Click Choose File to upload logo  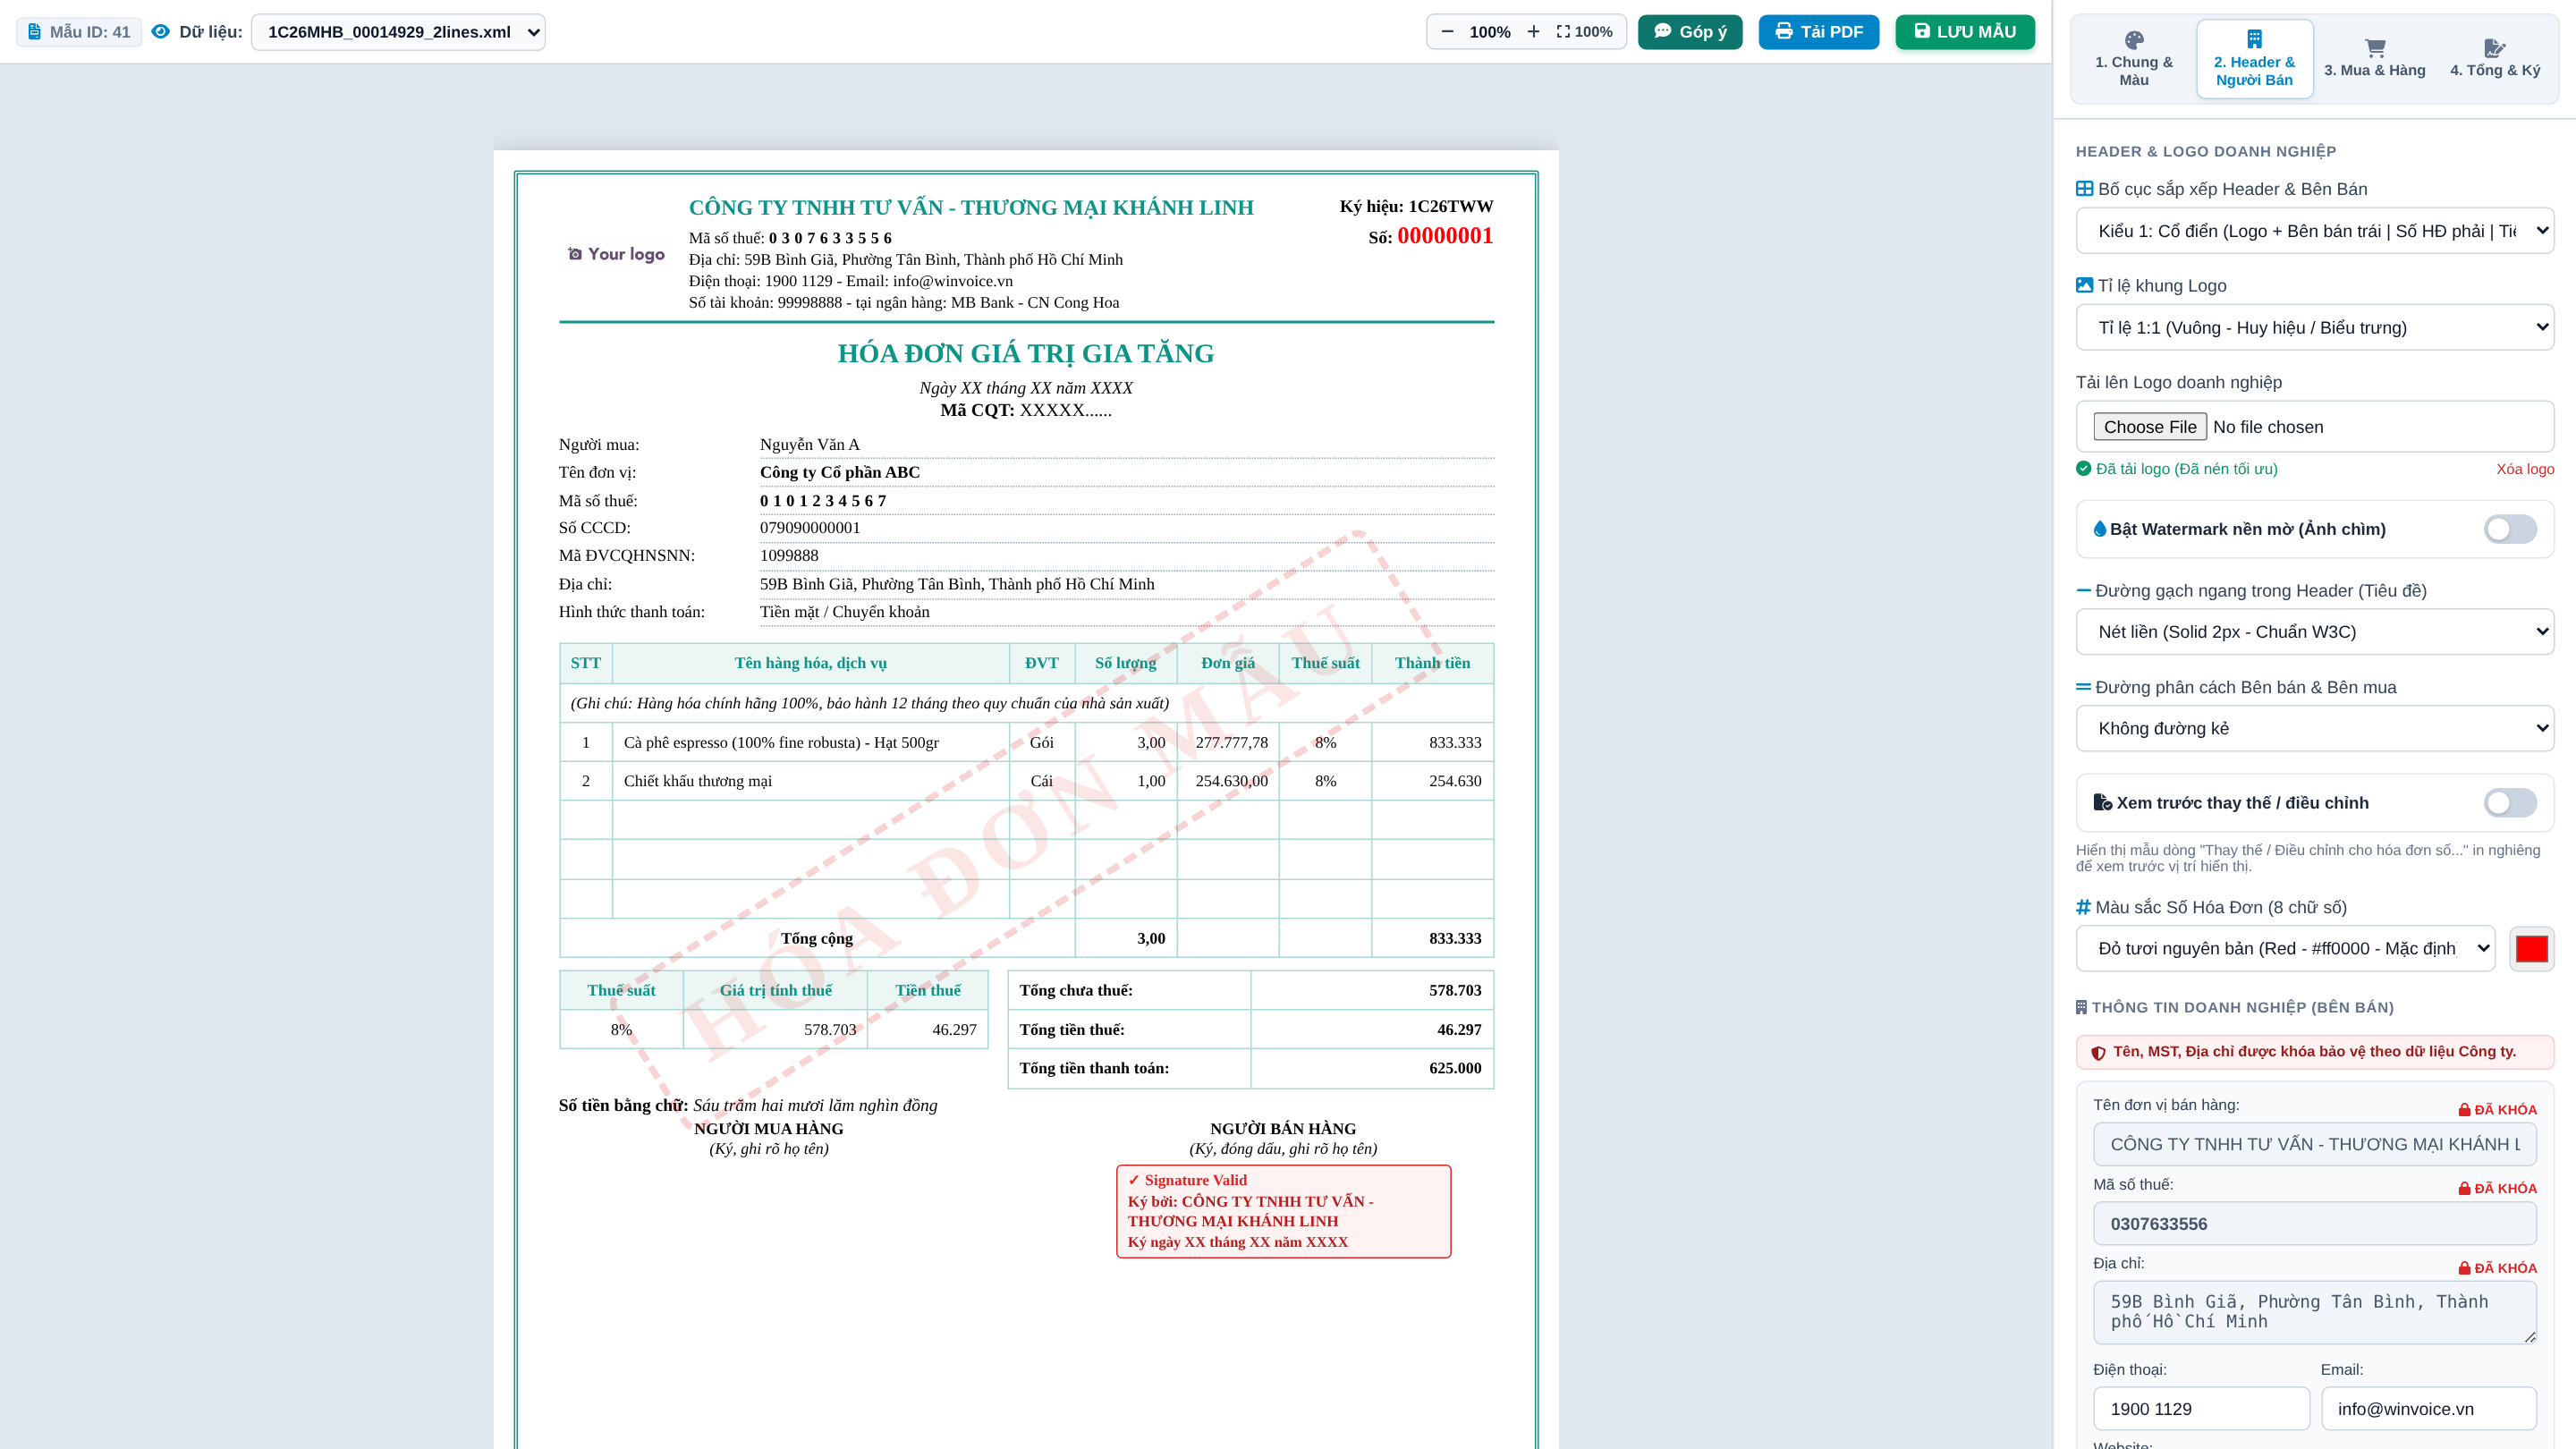tap(2150, 427)
